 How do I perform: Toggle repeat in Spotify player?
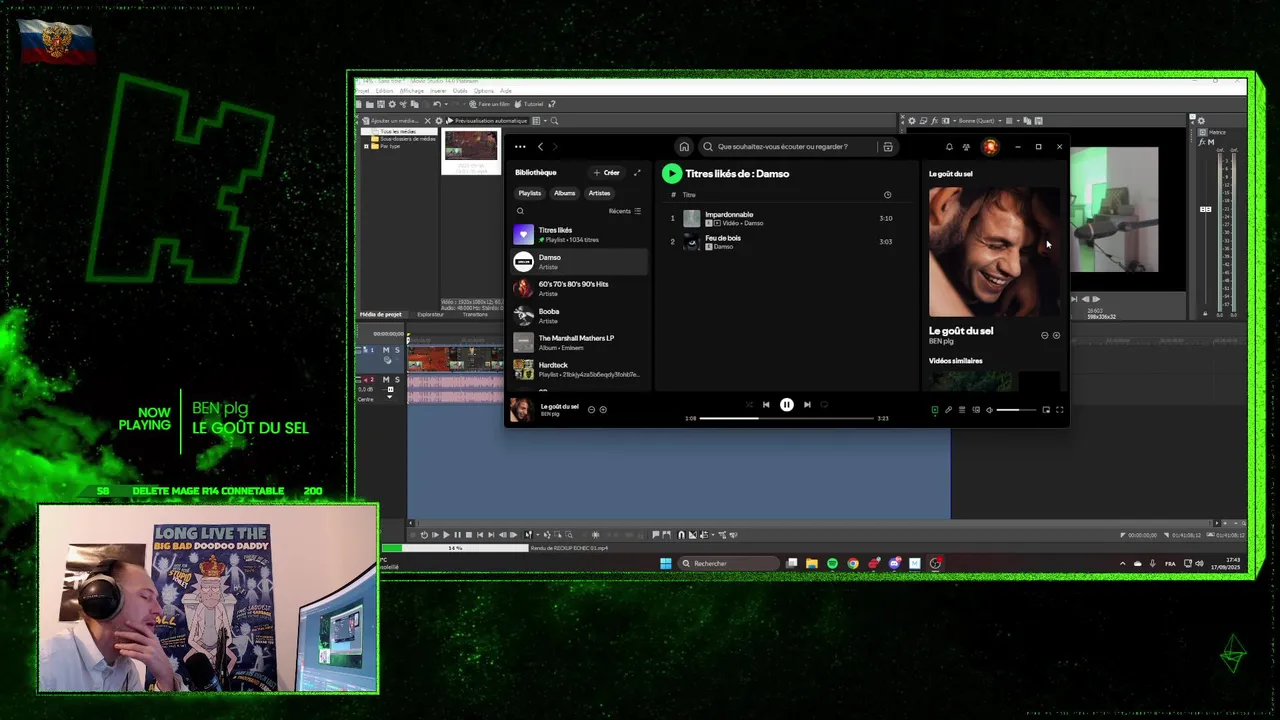[x=825, y=405]
